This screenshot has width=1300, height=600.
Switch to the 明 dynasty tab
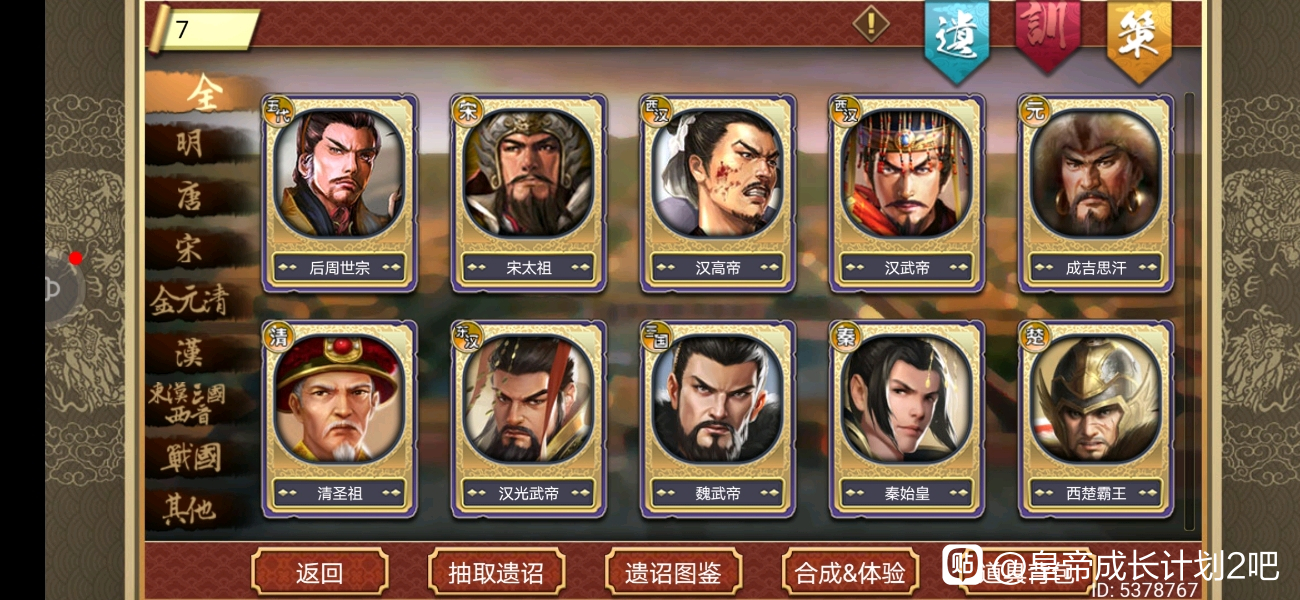(x=190, y=144)
